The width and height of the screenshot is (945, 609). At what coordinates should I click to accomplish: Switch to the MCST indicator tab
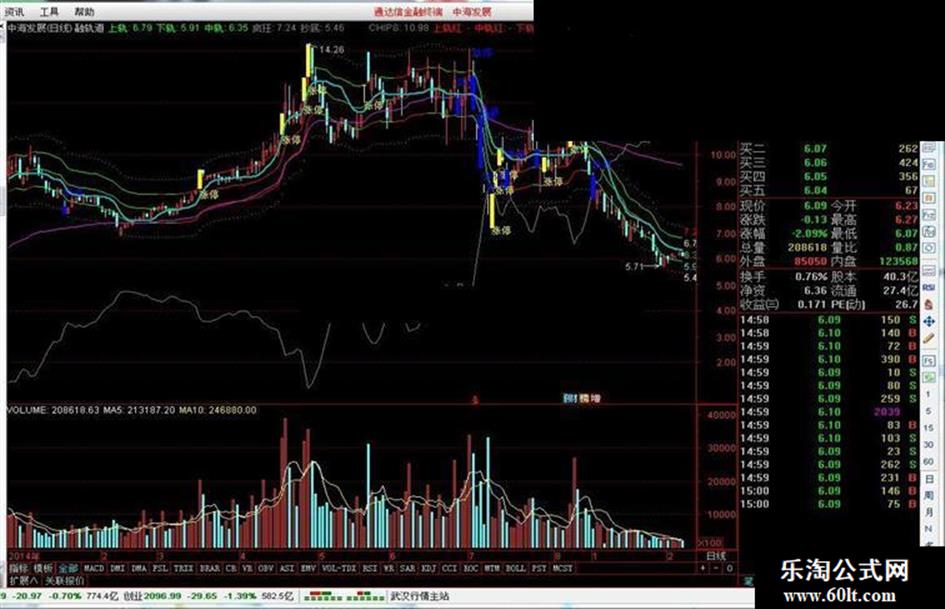[x=563, y=568]
